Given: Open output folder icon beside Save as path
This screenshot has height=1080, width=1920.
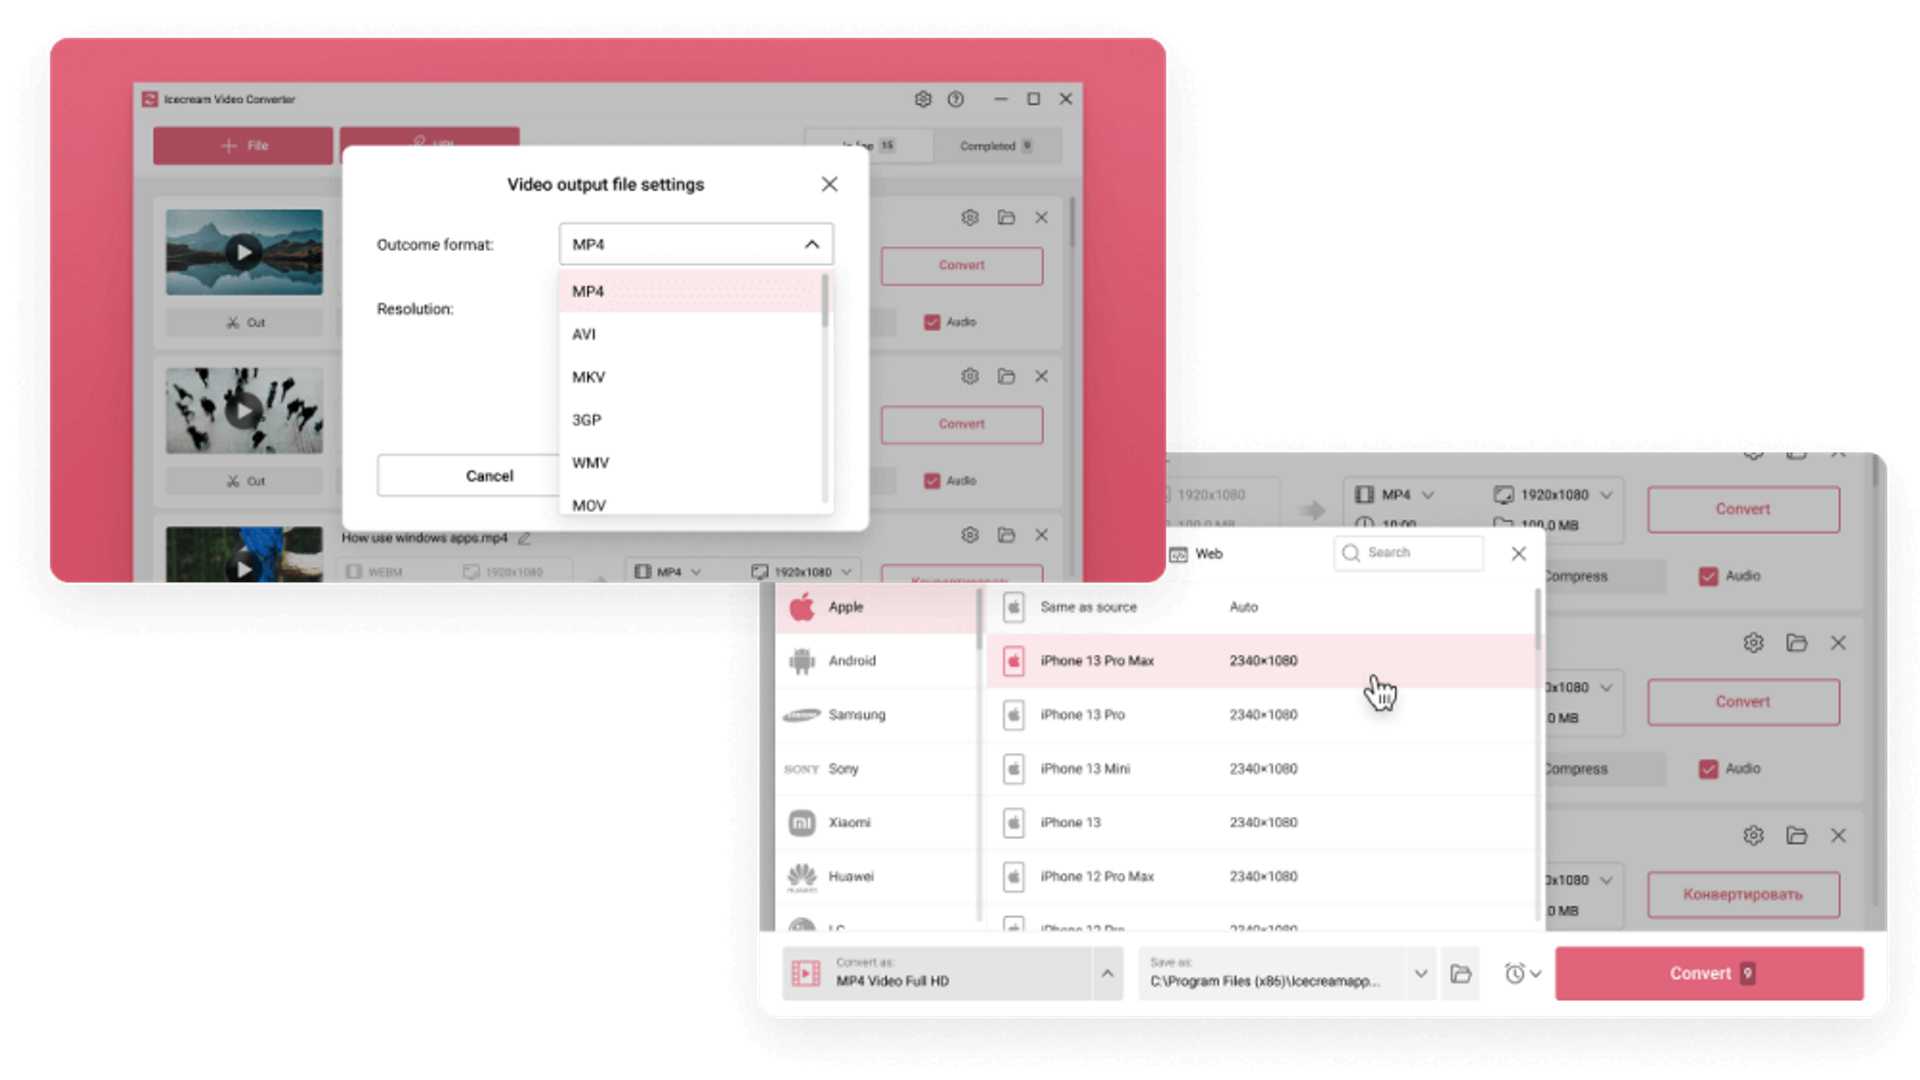Looking at the screenshot, I should coord(1460,973).
